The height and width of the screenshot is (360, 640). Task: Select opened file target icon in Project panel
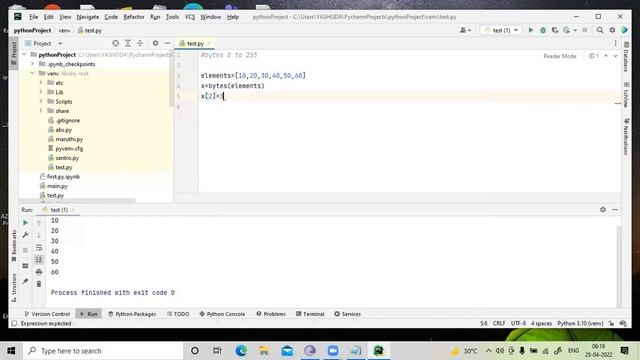click(x=116, y=43)
